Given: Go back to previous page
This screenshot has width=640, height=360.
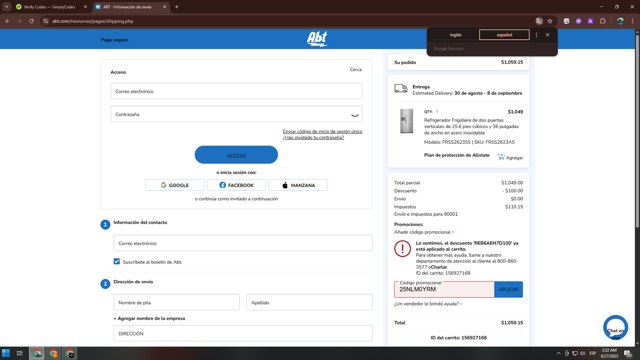Looking at the screenshot, I should (x=7, y=21).
